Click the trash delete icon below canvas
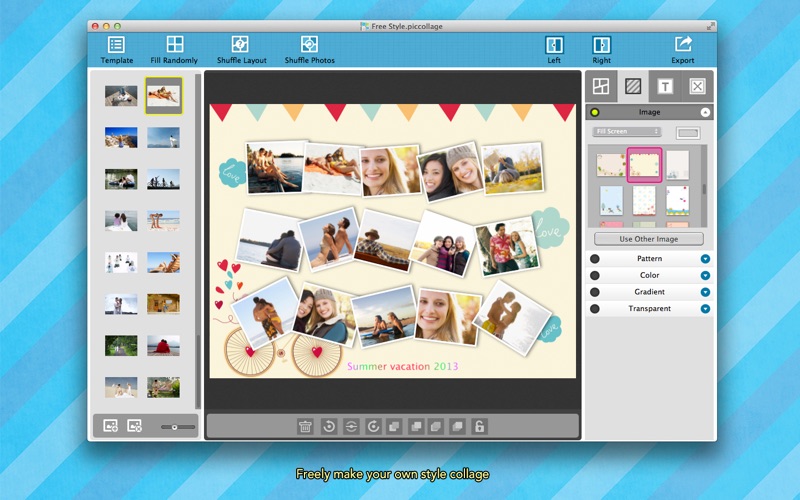 click(x=305, y=426)
